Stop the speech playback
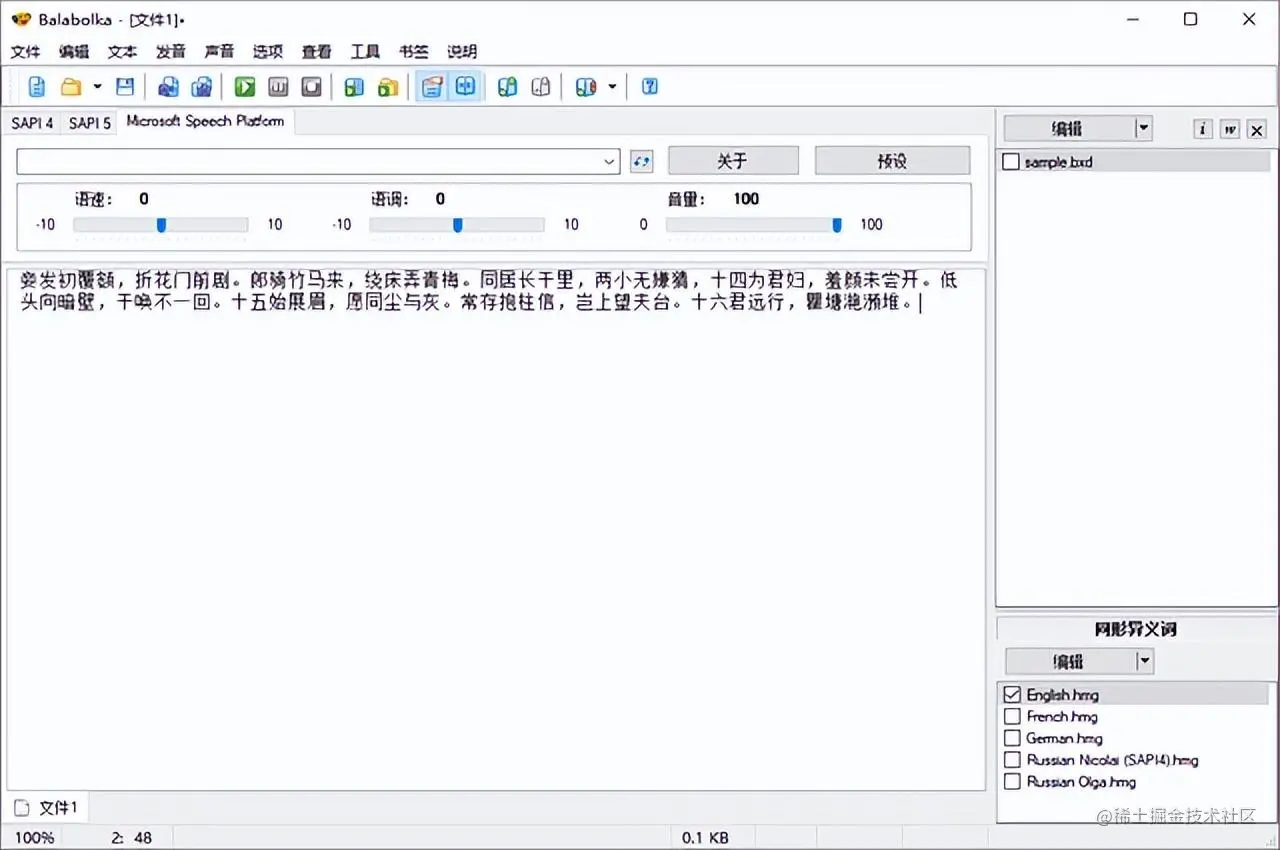This screenshot has height=850, width=1280. pyautogui.click(x=311, y=87)
